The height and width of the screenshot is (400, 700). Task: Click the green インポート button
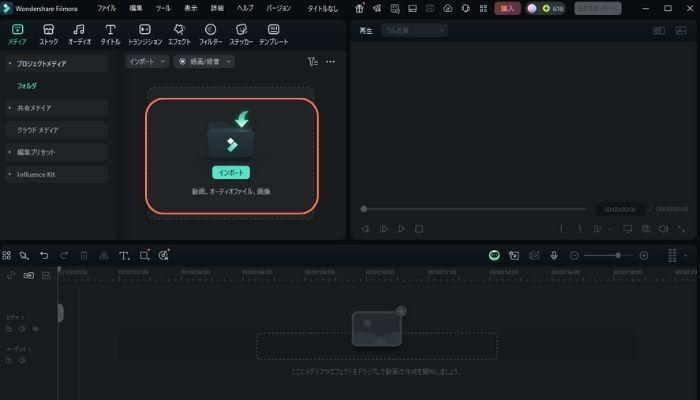(x=231, y=172)
